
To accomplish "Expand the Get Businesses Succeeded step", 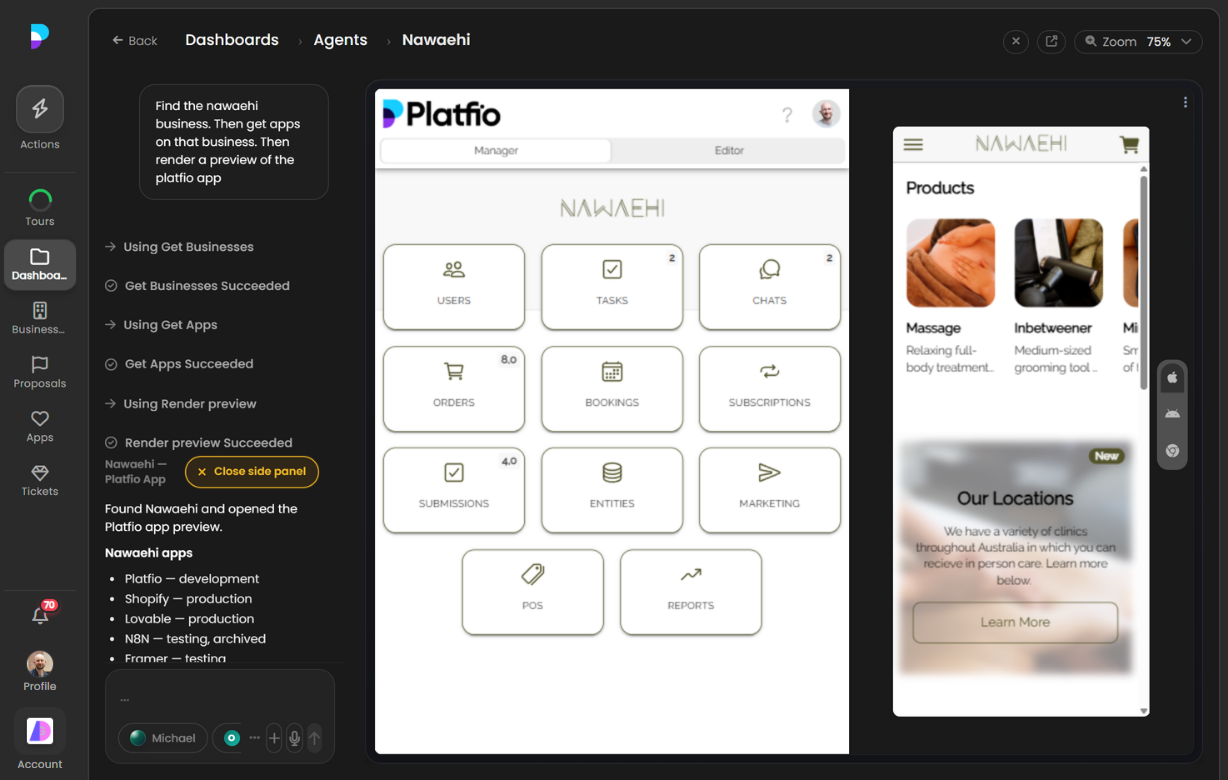I will (197, 286).
